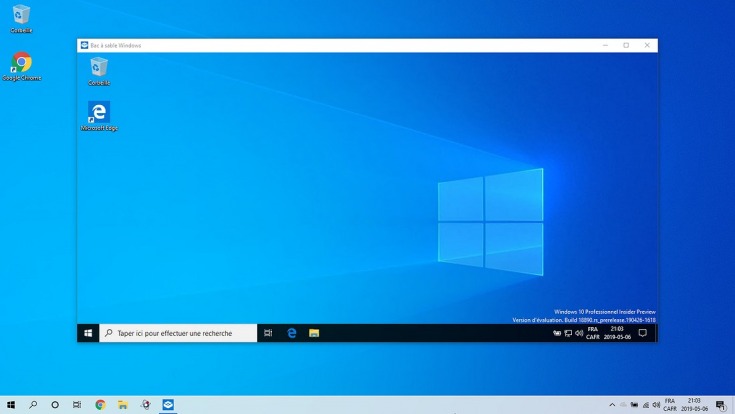Viewport: 735px width, 414px height.
Task: Open Task View in the sandbox taskbar
Action: coord(268,333)
